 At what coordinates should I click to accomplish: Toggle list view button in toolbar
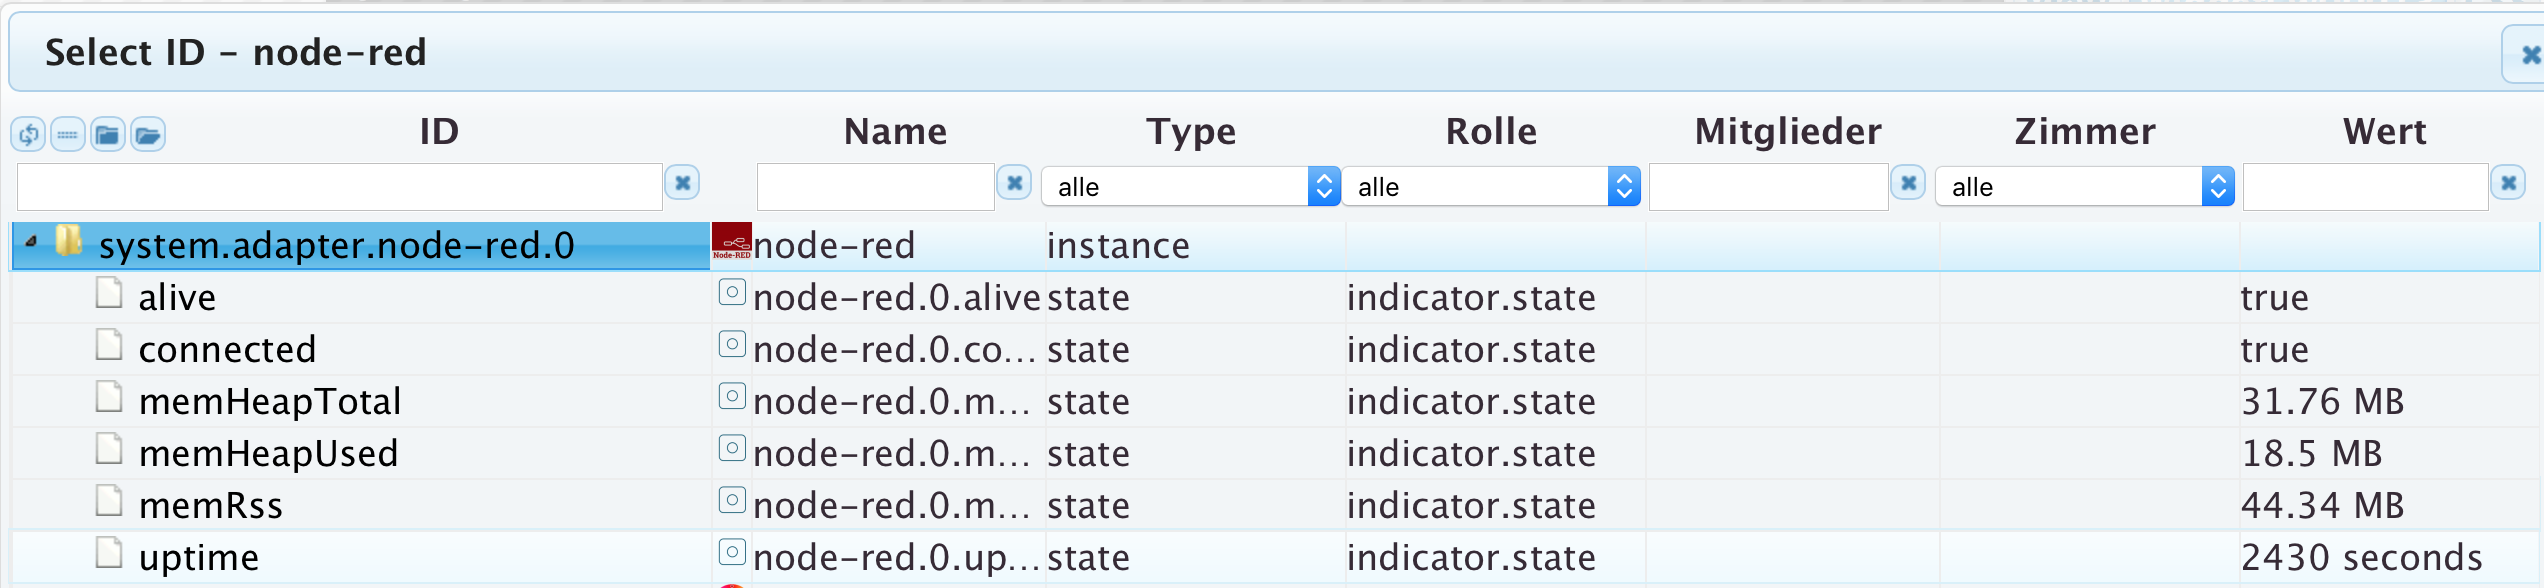click(68, 134)
